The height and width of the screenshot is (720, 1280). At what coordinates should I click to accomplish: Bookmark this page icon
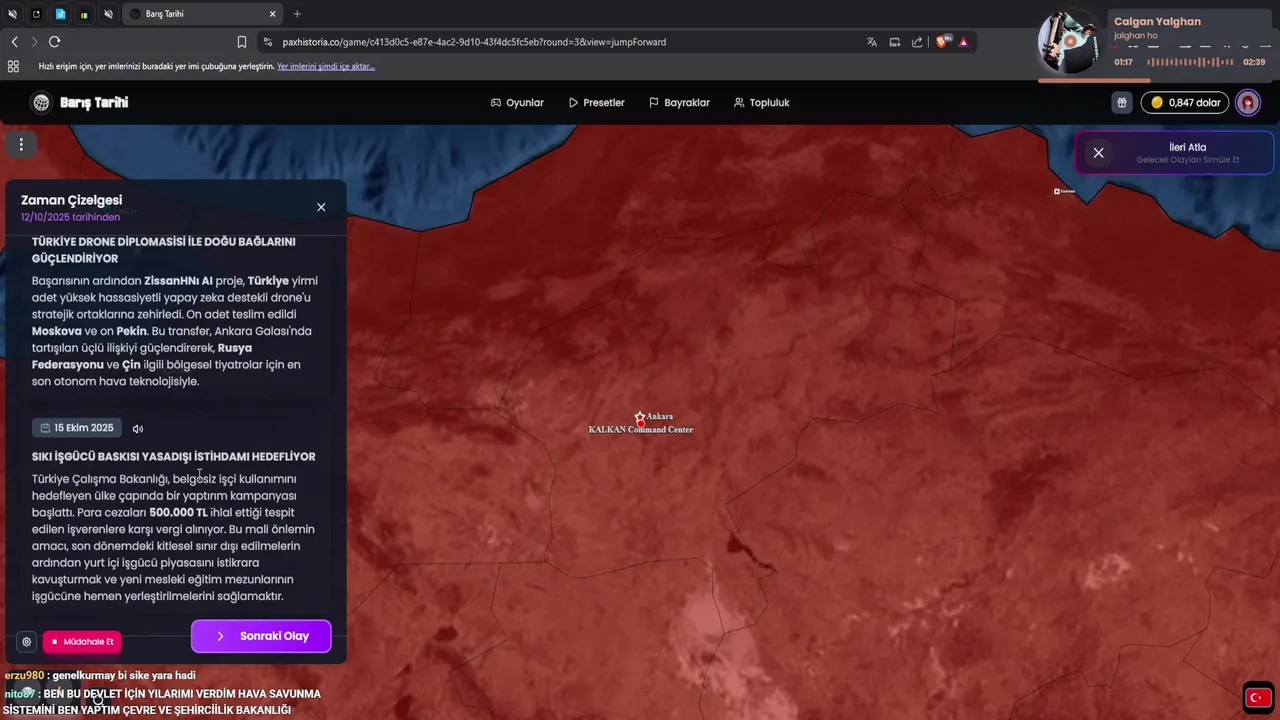tap(242, 42)
